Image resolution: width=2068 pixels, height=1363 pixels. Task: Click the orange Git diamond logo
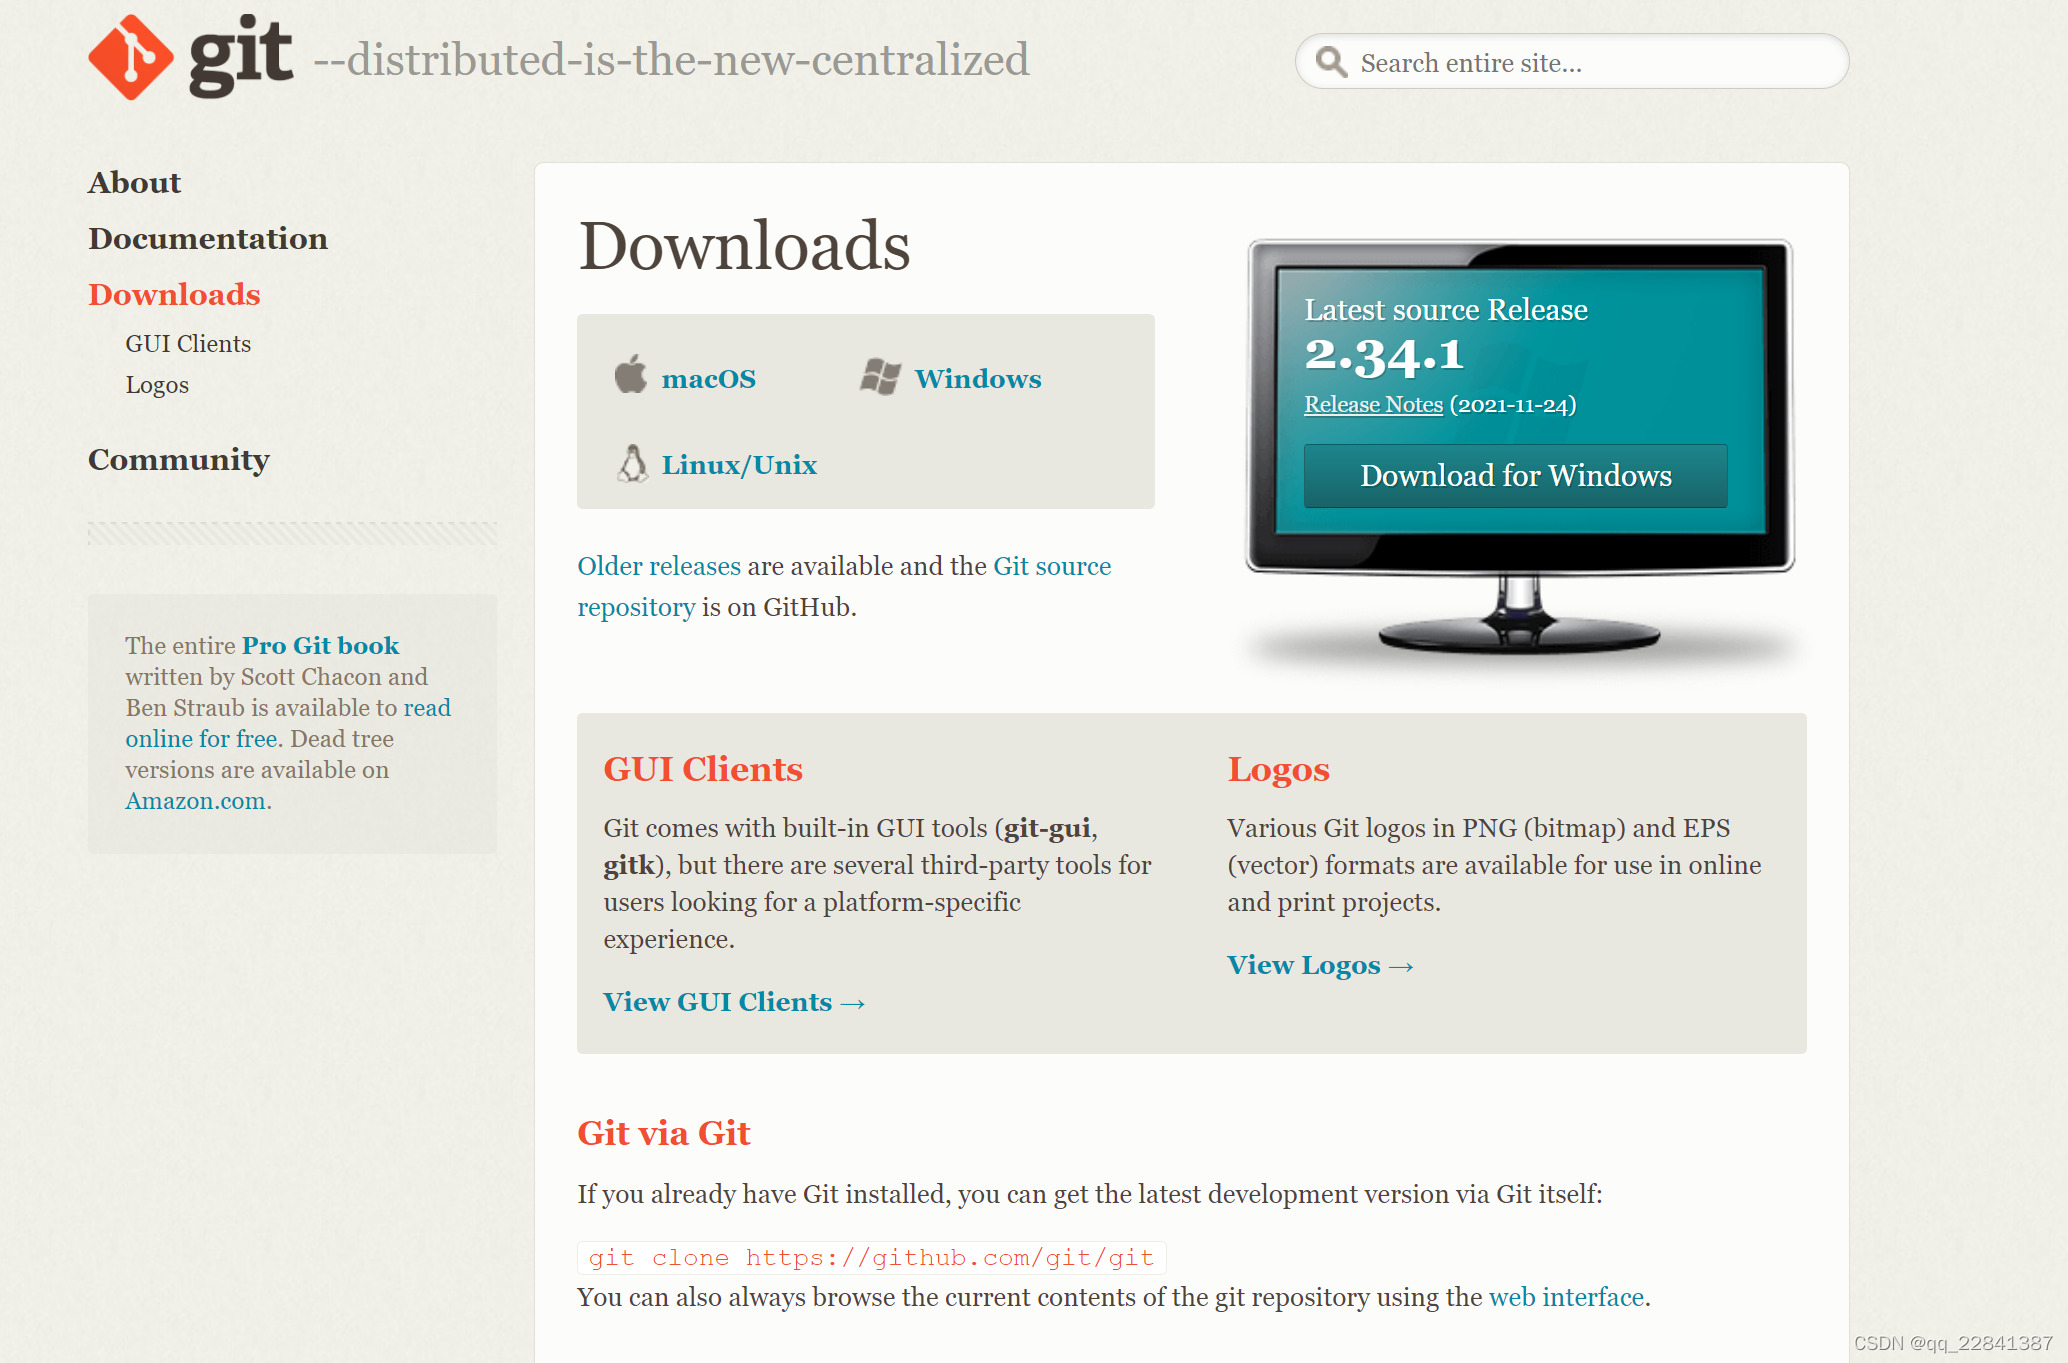(x=131, y=57)
